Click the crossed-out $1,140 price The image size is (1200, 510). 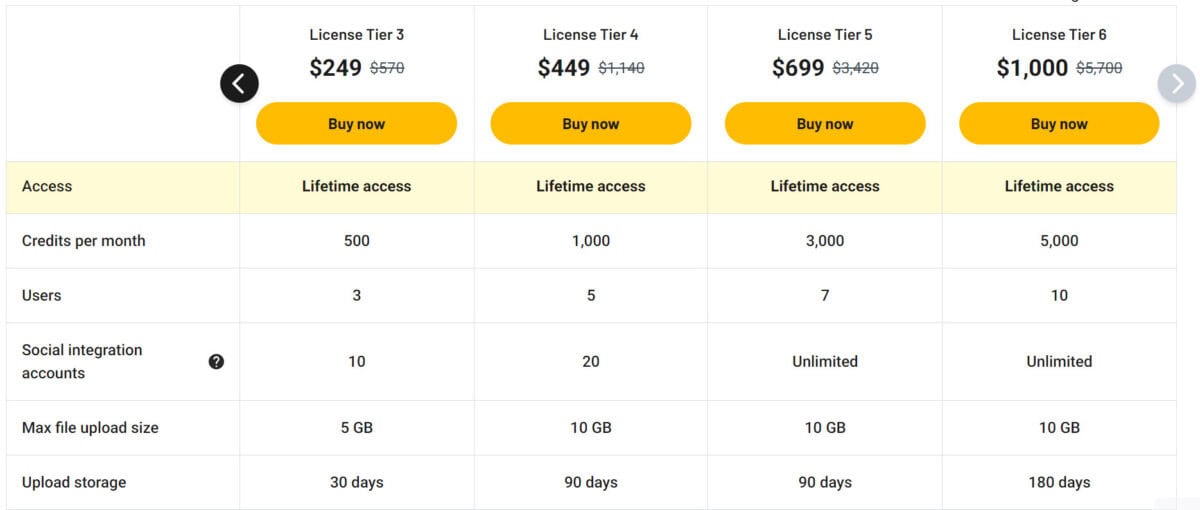point(621,69)
